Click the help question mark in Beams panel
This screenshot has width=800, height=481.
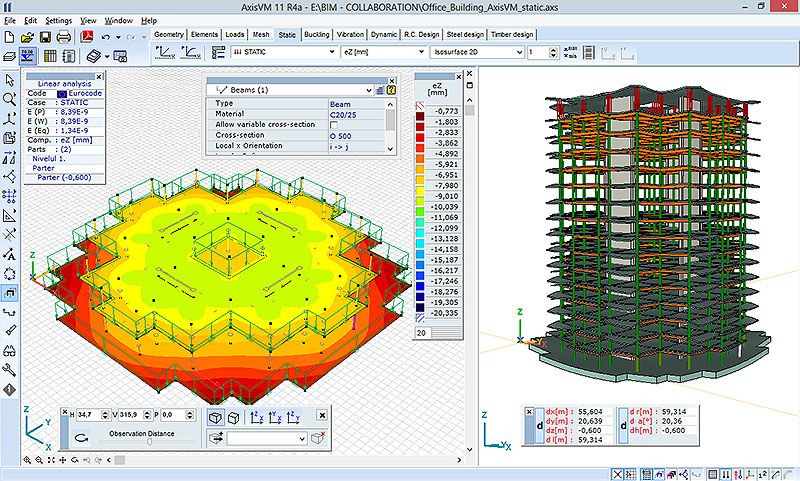[391, 90]
